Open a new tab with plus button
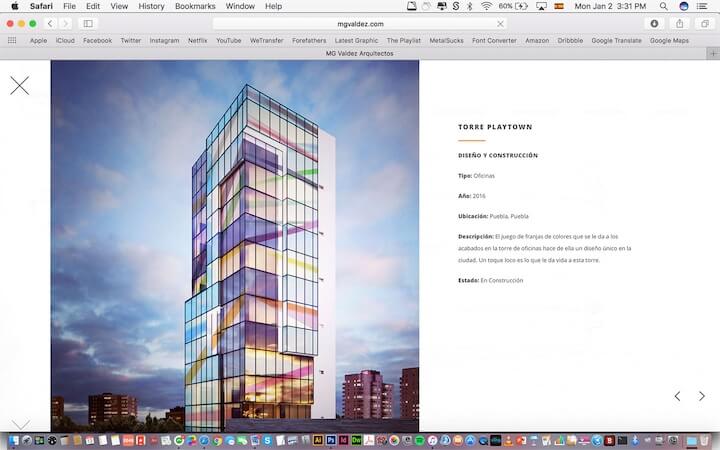Image resolution: width=720 pixels, height=450 pixels. pyautogui.click(x=713, y=53)
